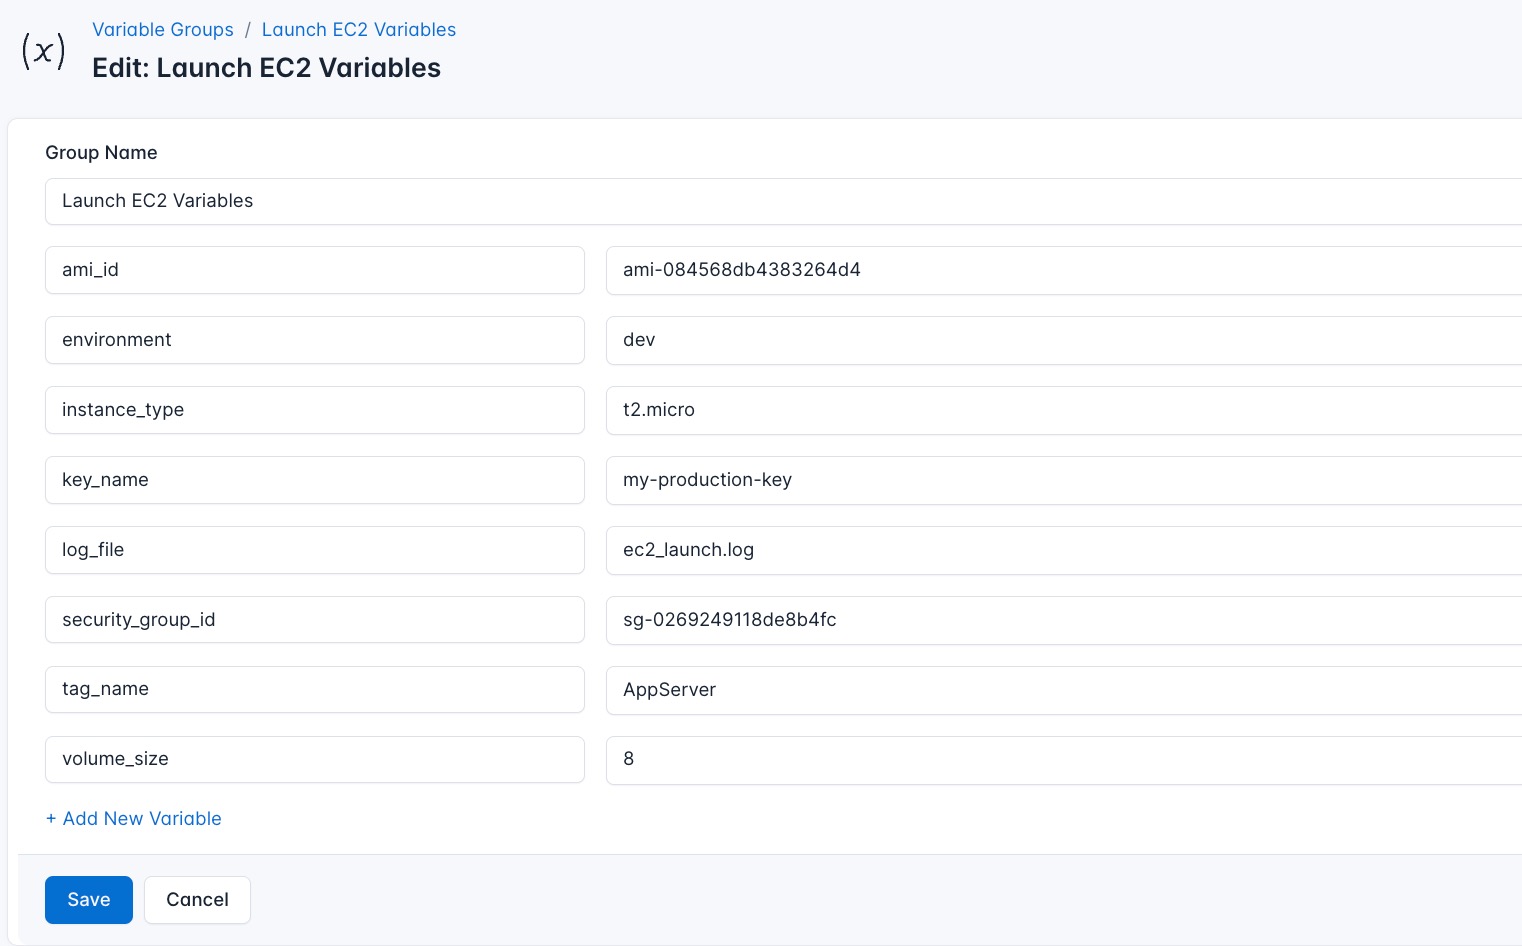Click the dev value field

[900, 340]
